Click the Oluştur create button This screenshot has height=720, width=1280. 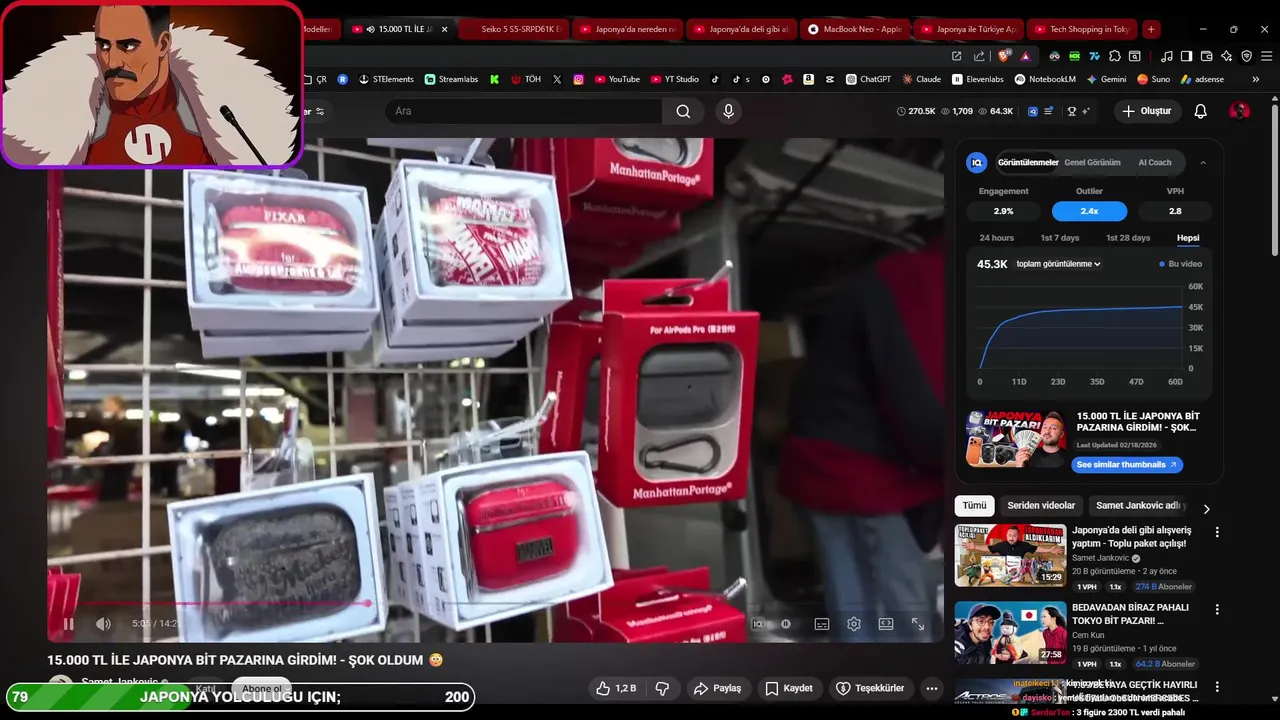click(x=1147, y=111)
